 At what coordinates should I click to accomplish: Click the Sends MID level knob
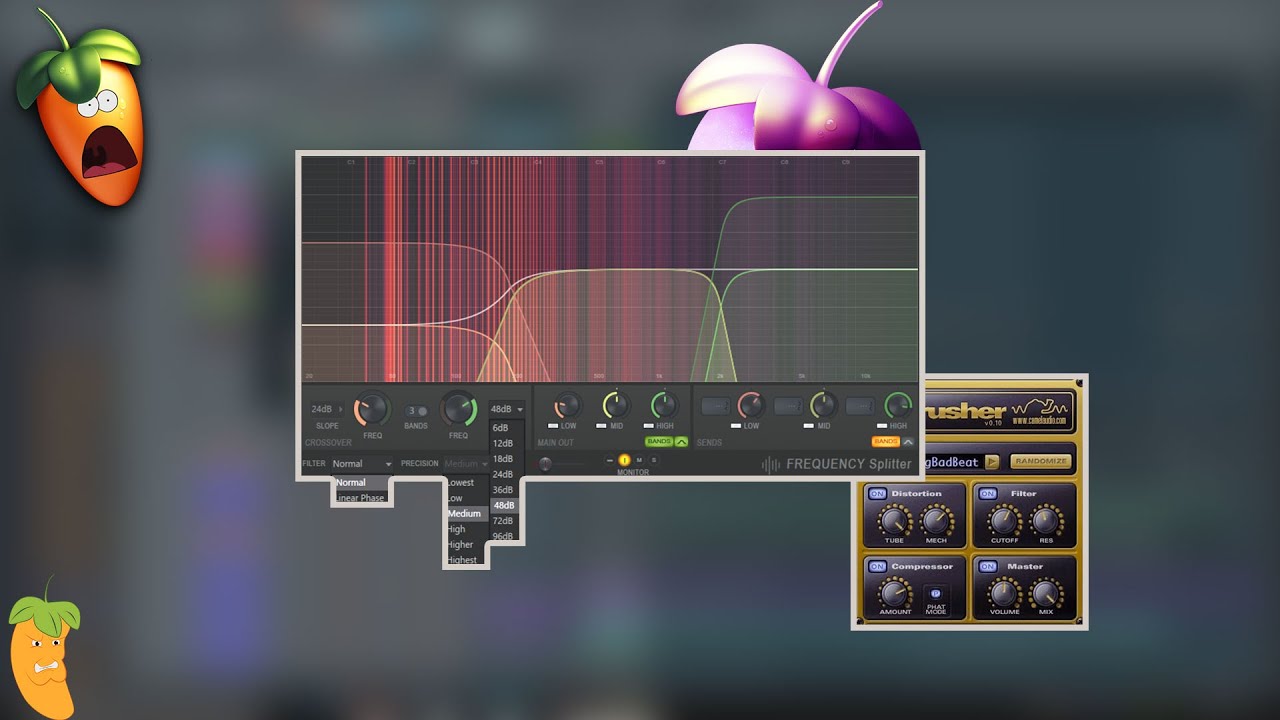pyautogui.click(x=823, y=405)
